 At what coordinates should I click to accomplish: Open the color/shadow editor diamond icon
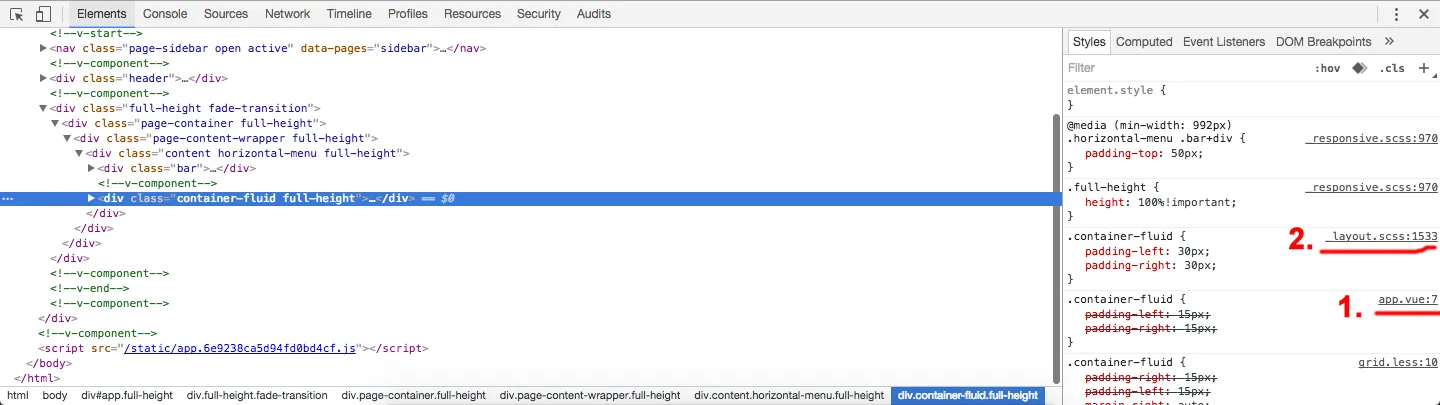pyautogui.click(x=1359, y=68)
